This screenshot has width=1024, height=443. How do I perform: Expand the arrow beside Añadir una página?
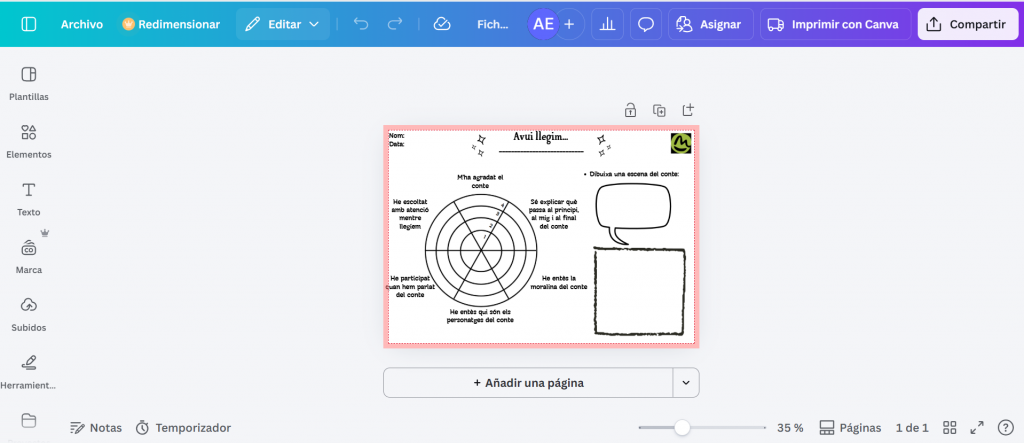point(685,382)
